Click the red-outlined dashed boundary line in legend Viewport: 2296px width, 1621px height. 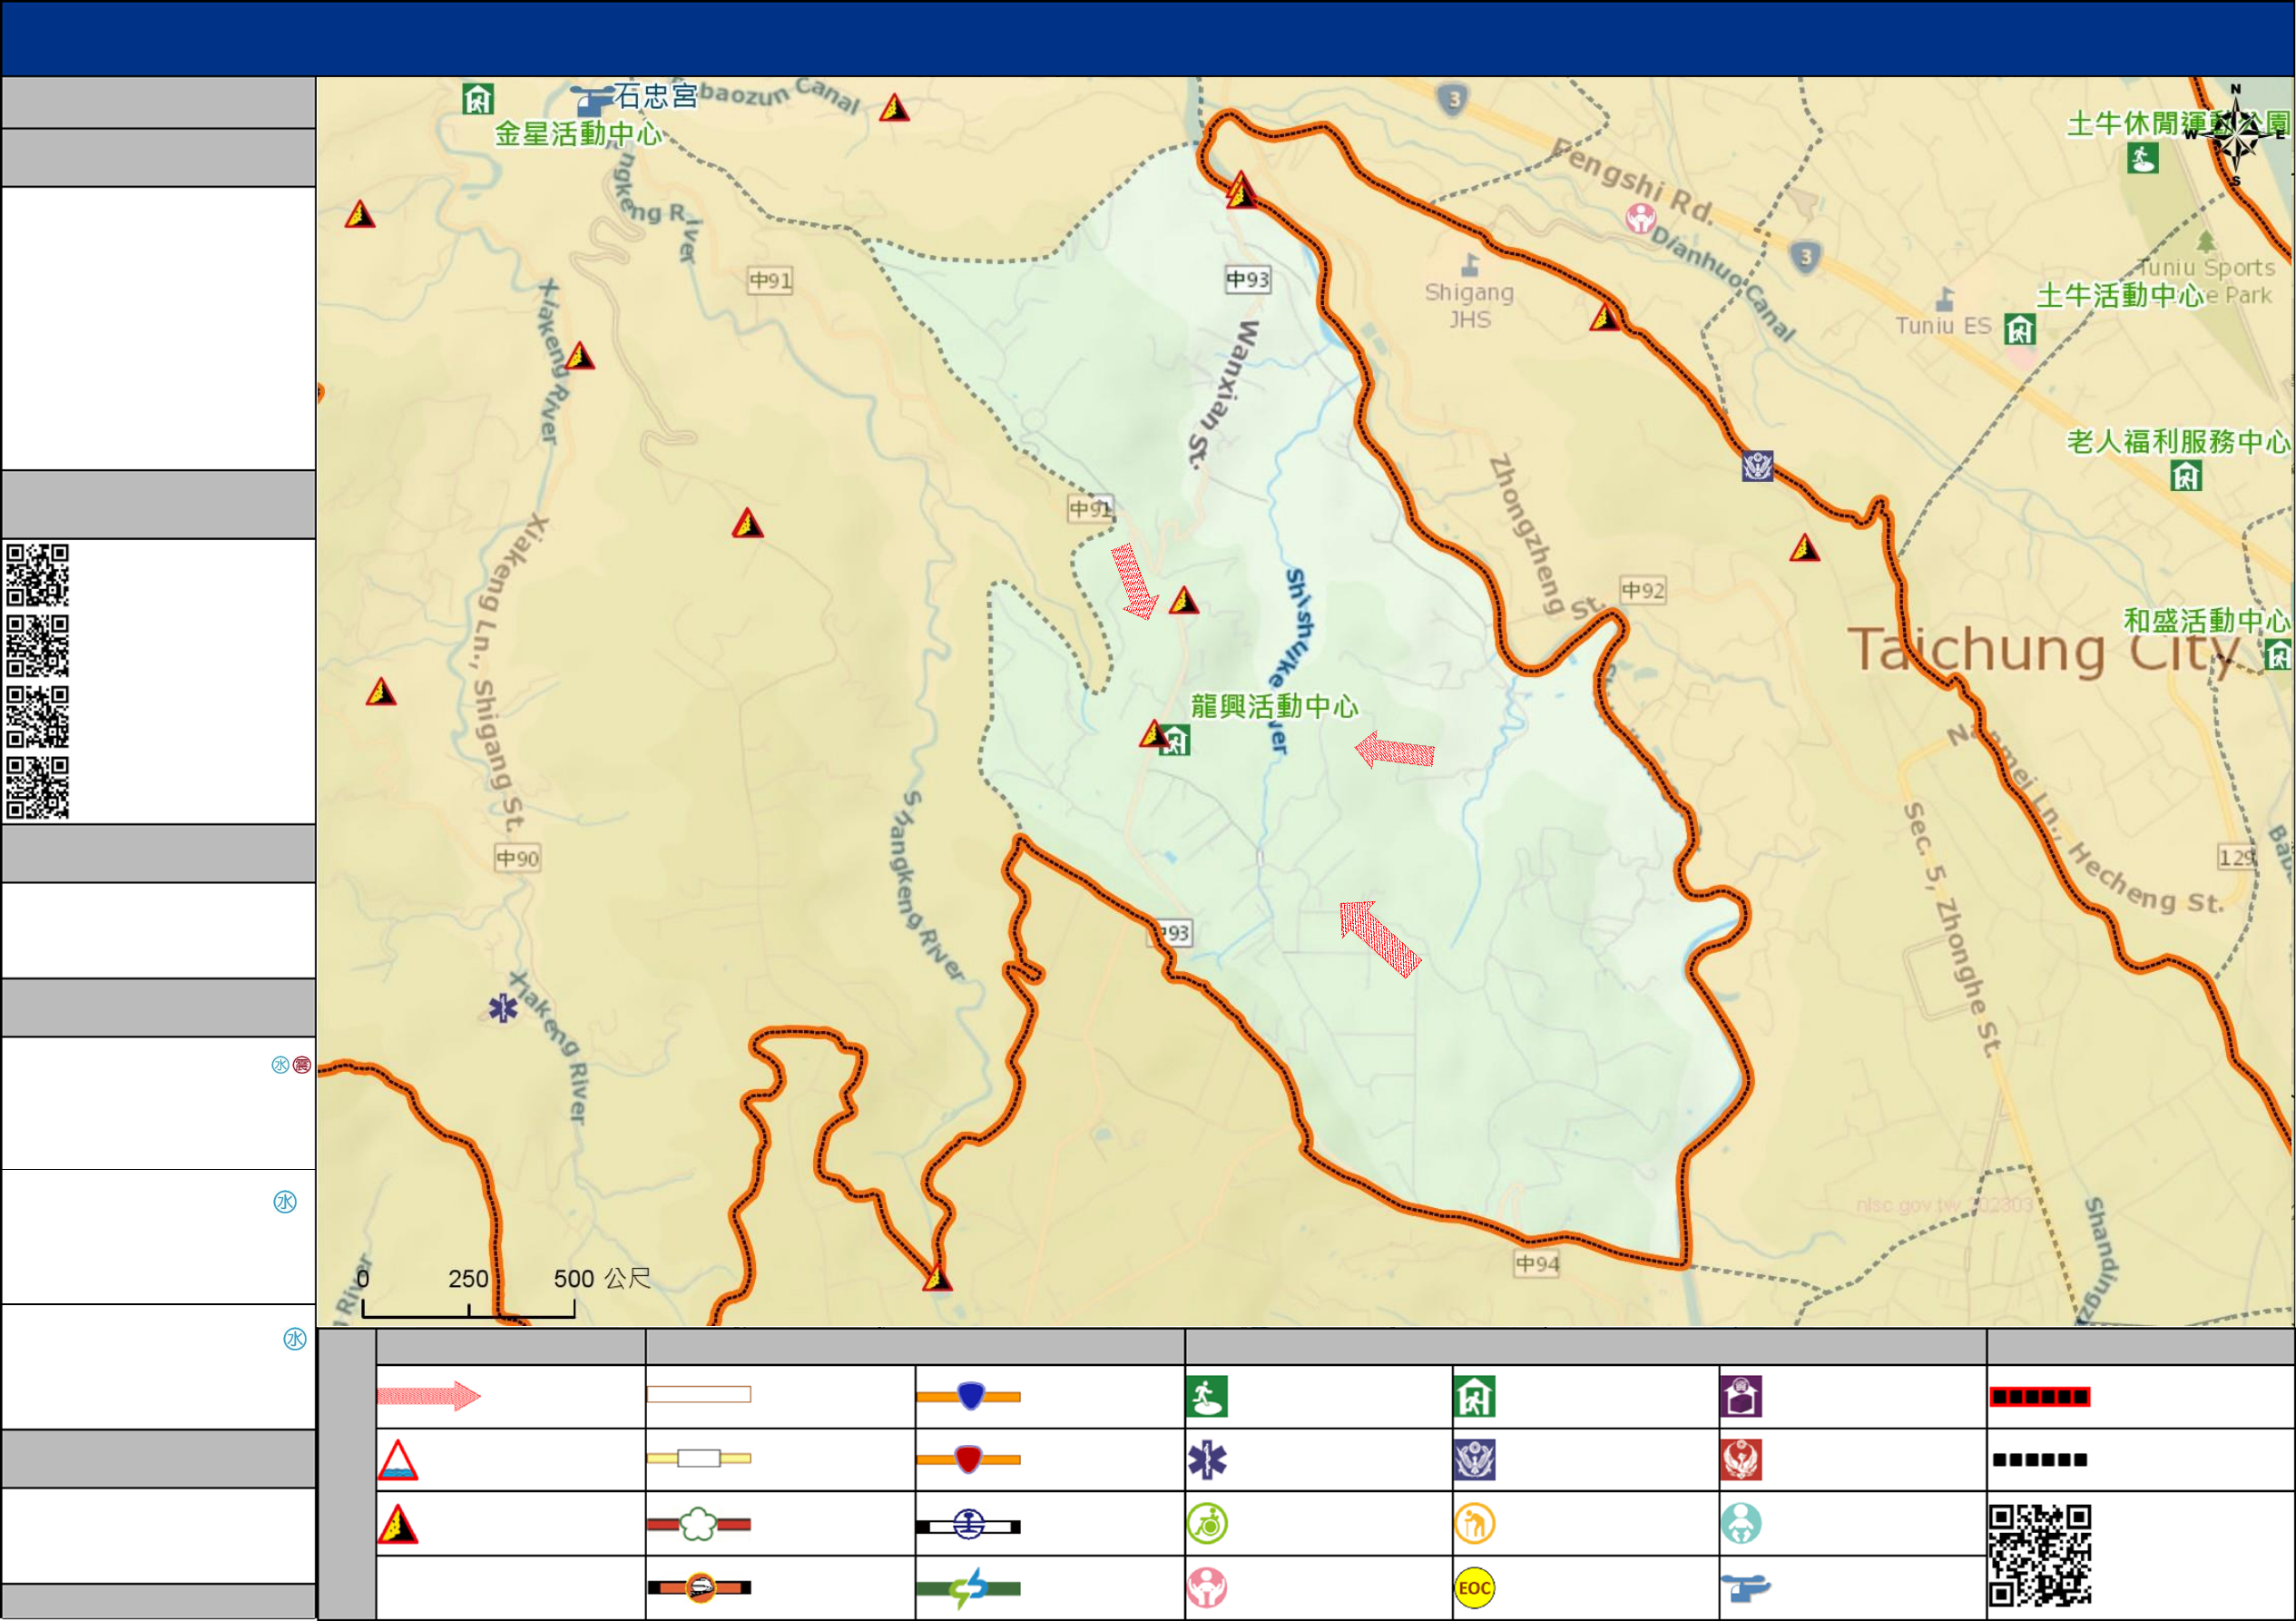tap(2040, 1397)
